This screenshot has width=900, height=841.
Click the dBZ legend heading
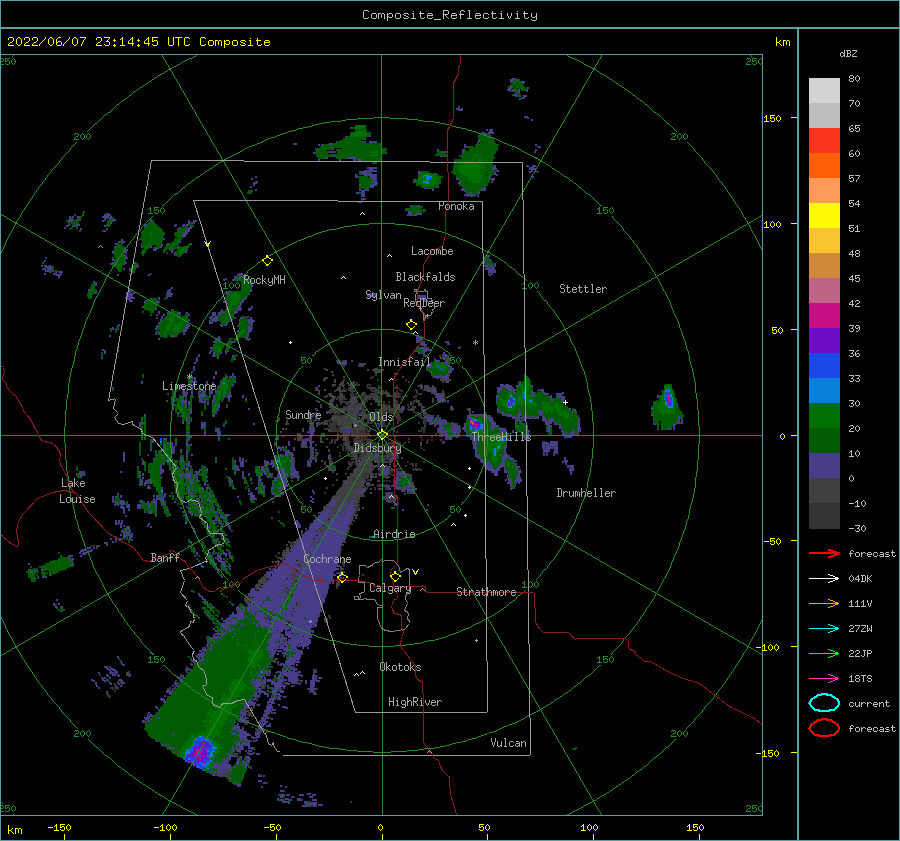tap(848, 53)
